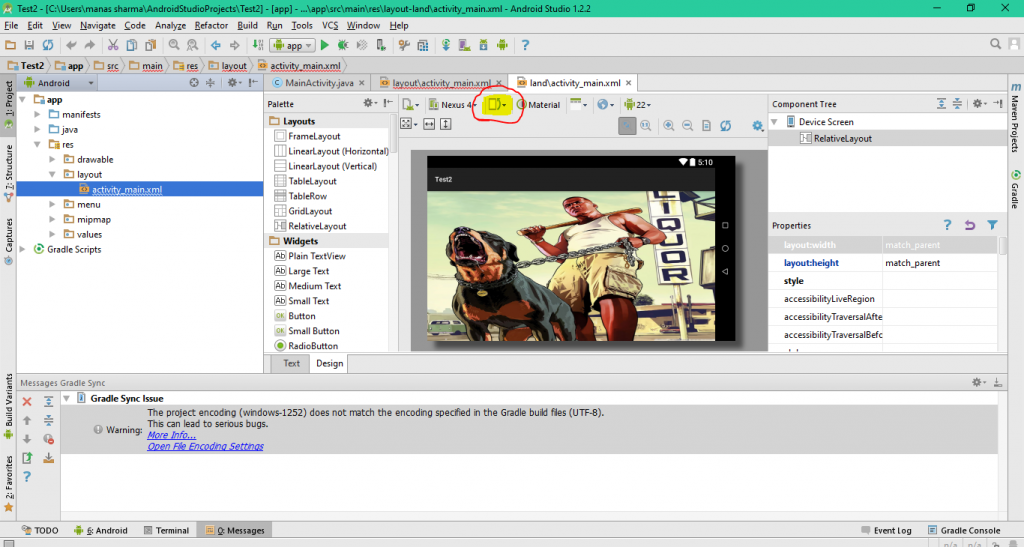
Task: Click the Search Everywhere magnifier icon
Action: pos(995,44)
